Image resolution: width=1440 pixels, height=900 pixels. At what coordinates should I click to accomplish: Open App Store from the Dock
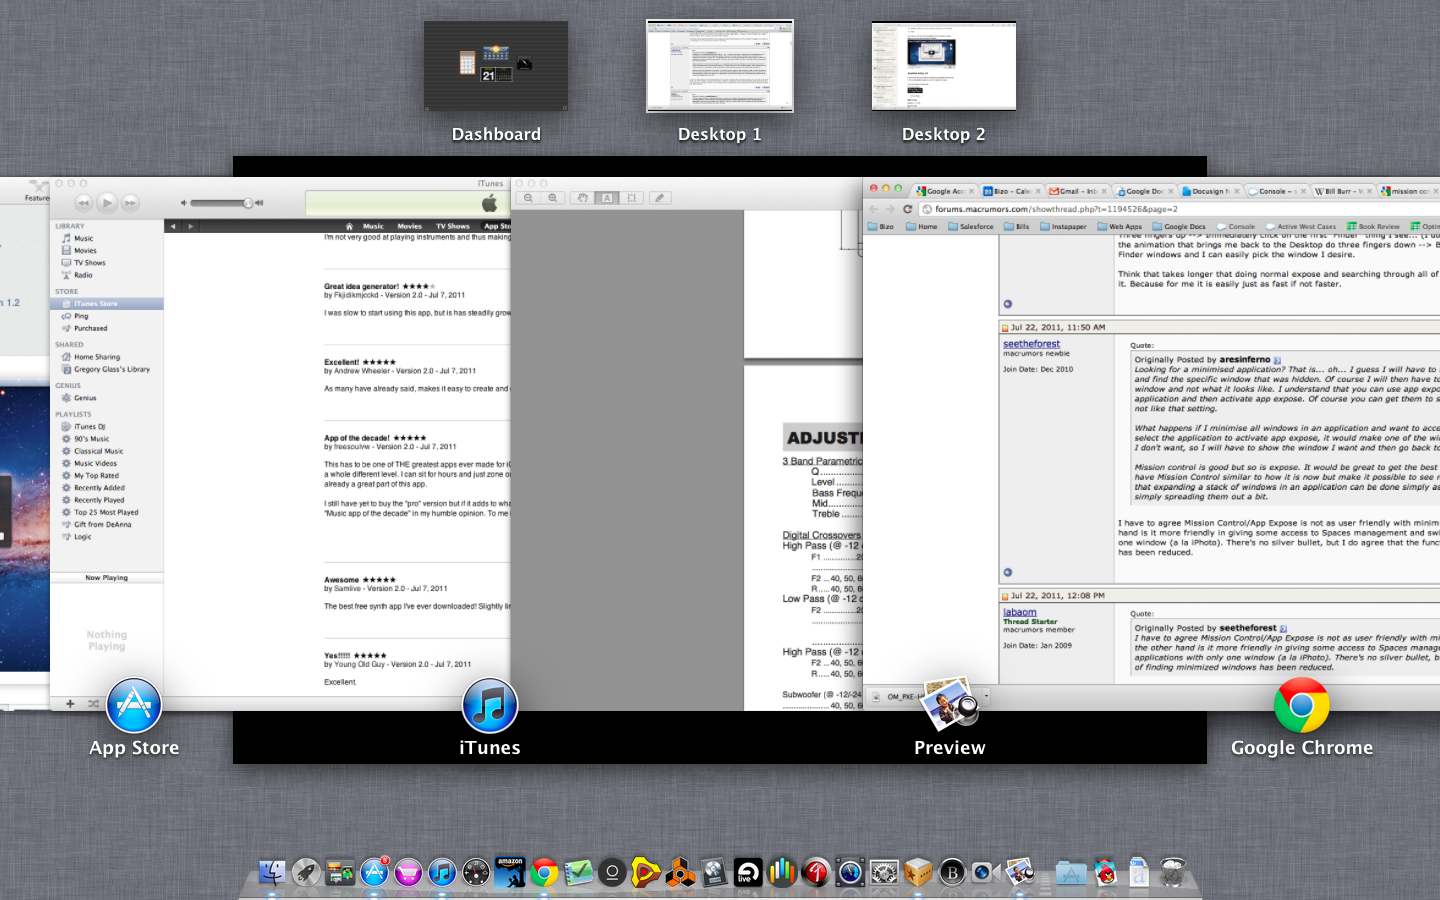pos(375,872)
